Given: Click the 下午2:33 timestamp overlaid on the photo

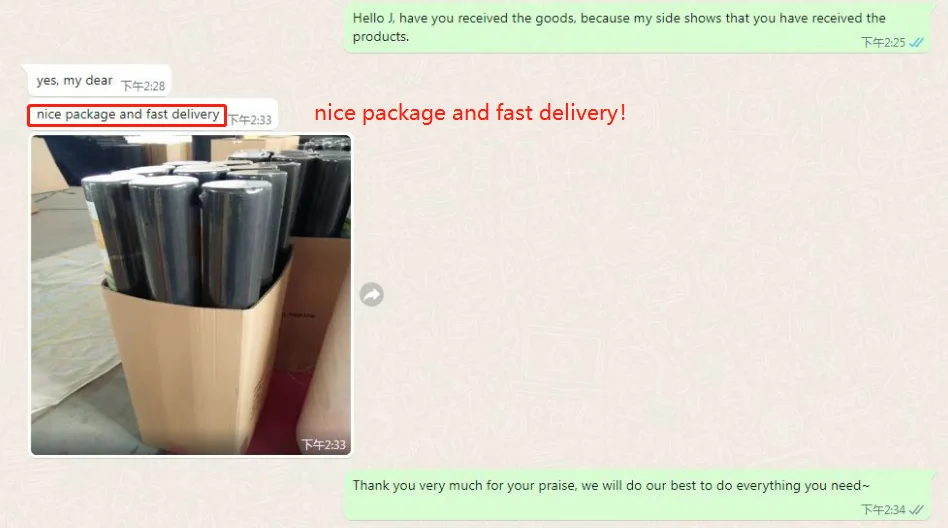Looking at the screenshot, I should click(323, 445).
